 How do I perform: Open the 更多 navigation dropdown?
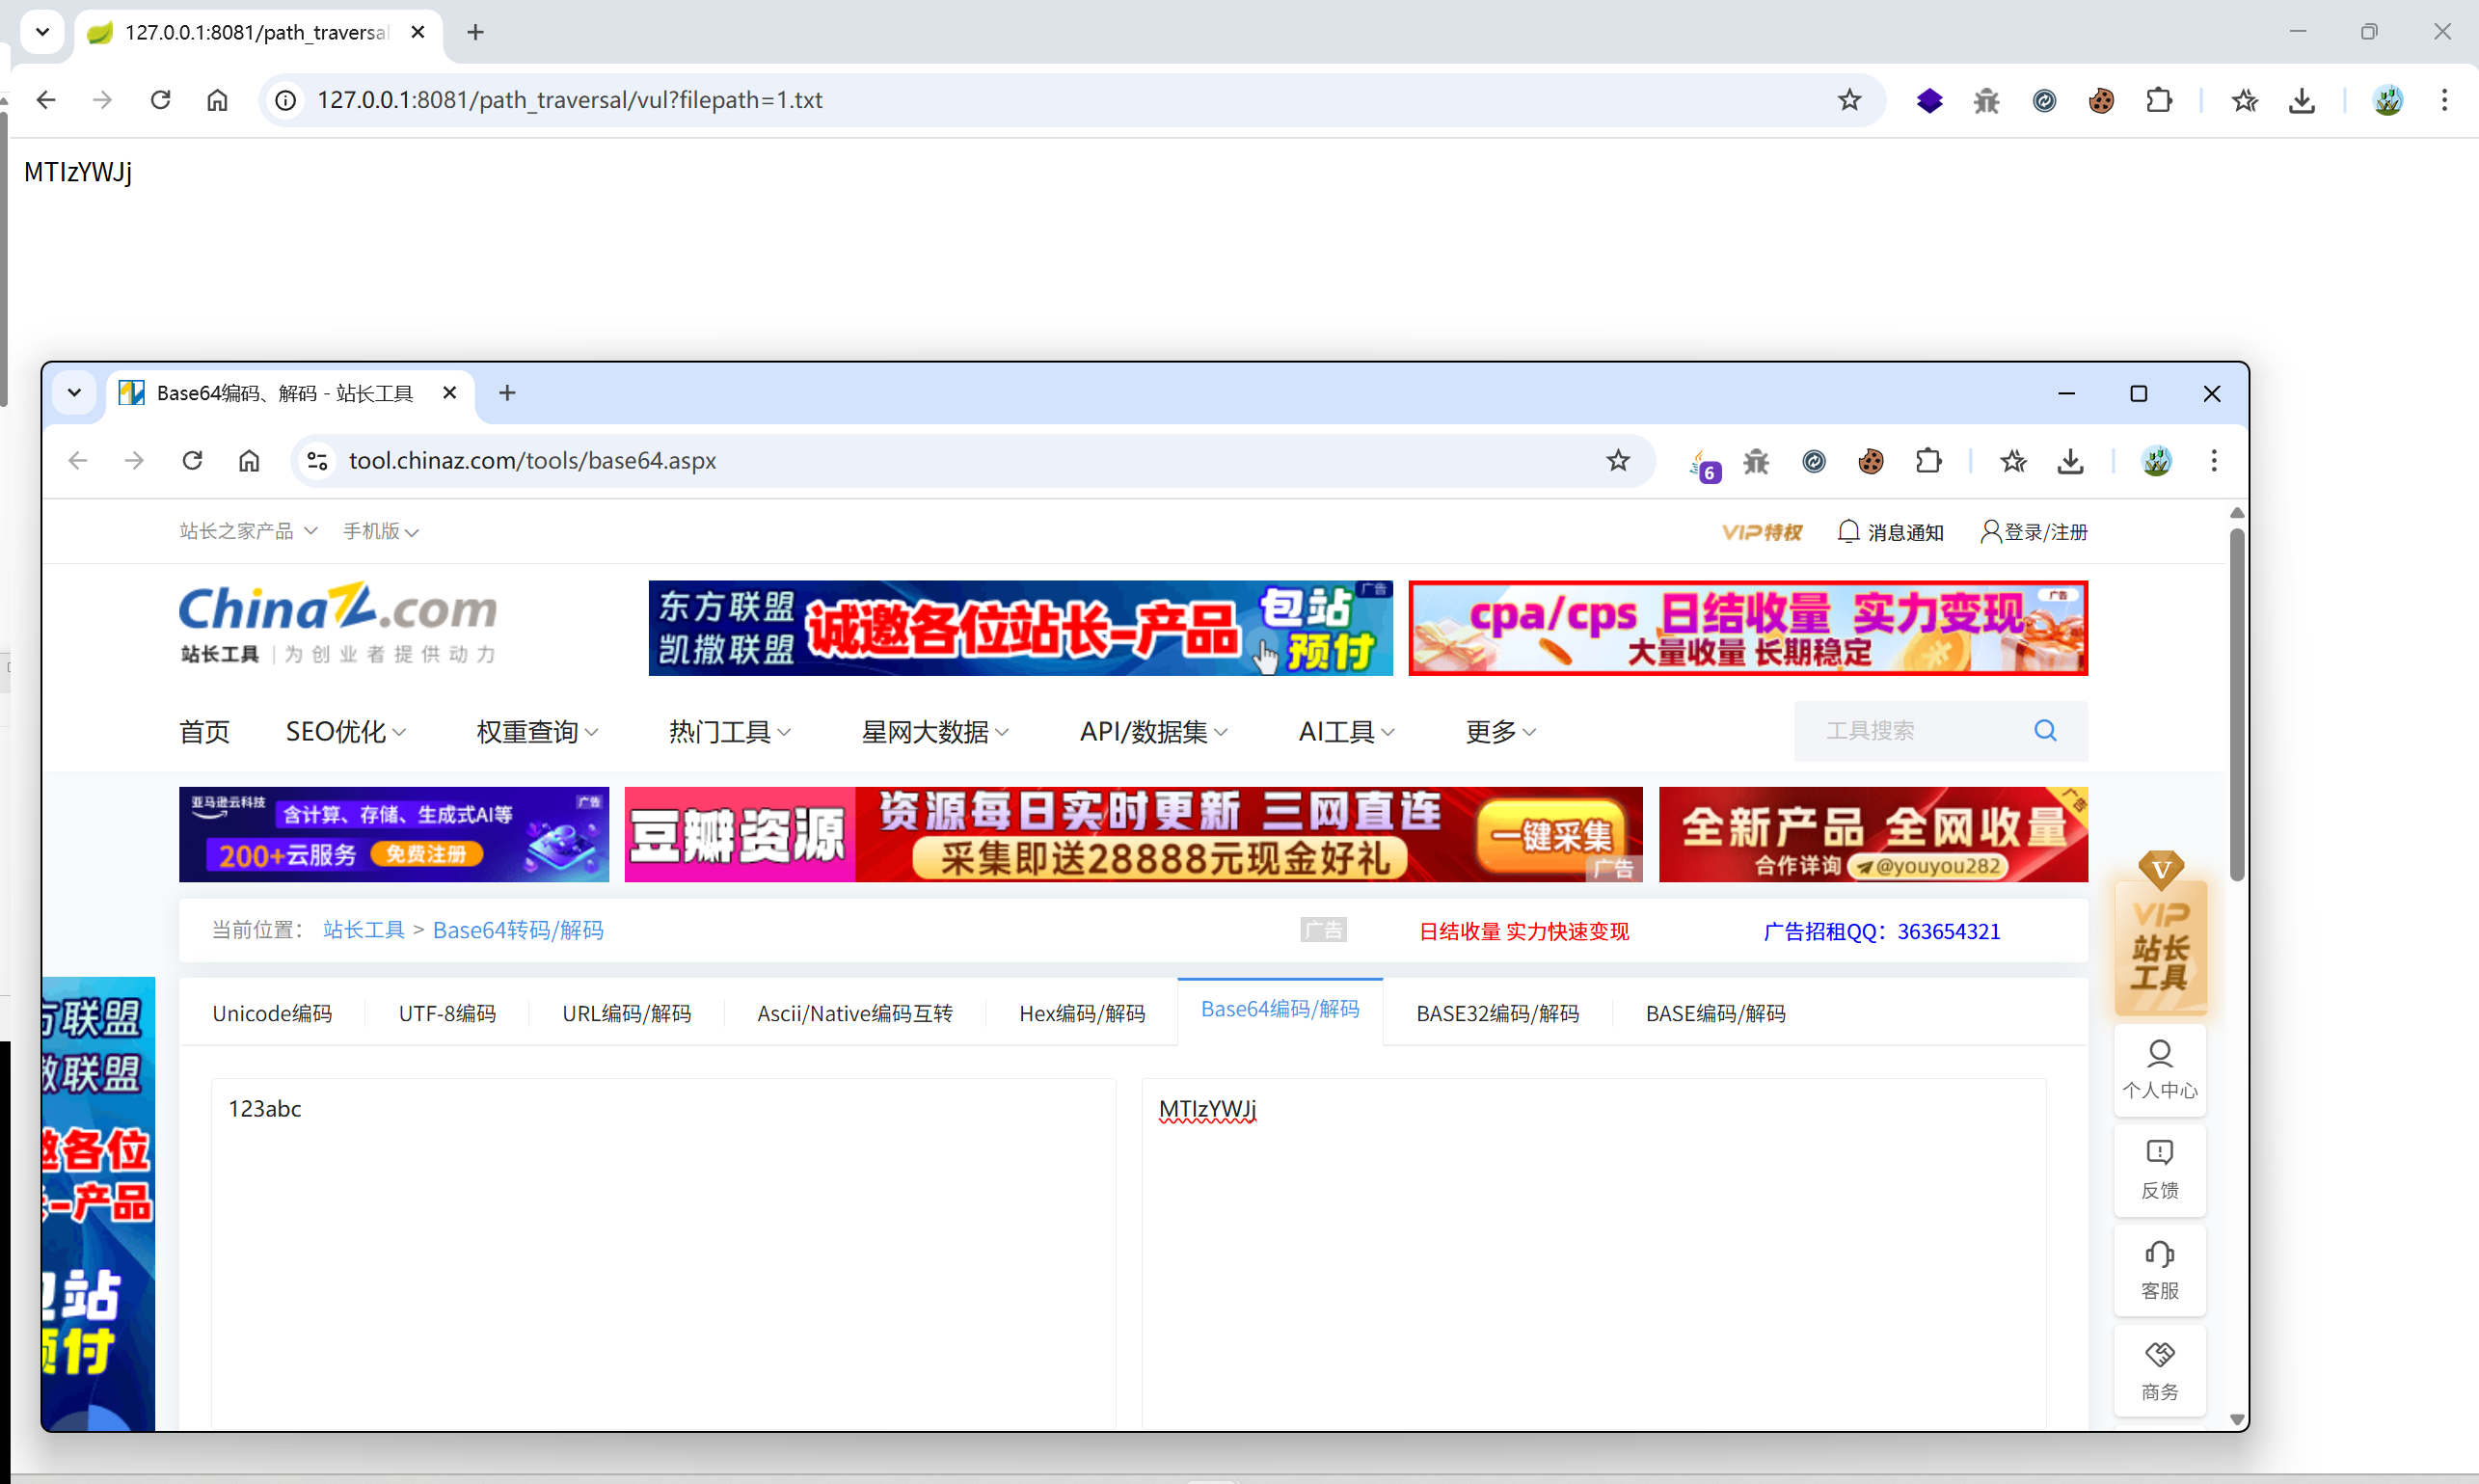point(1500,732)
